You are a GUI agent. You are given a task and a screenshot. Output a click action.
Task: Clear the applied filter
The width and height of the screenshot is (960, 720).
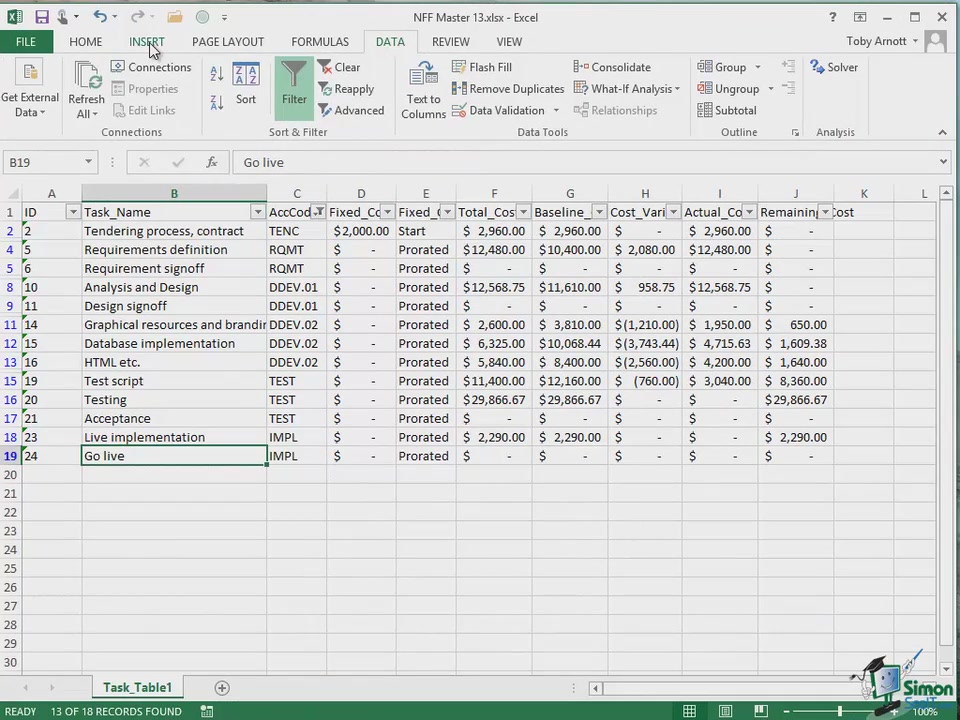coord(339,67)
